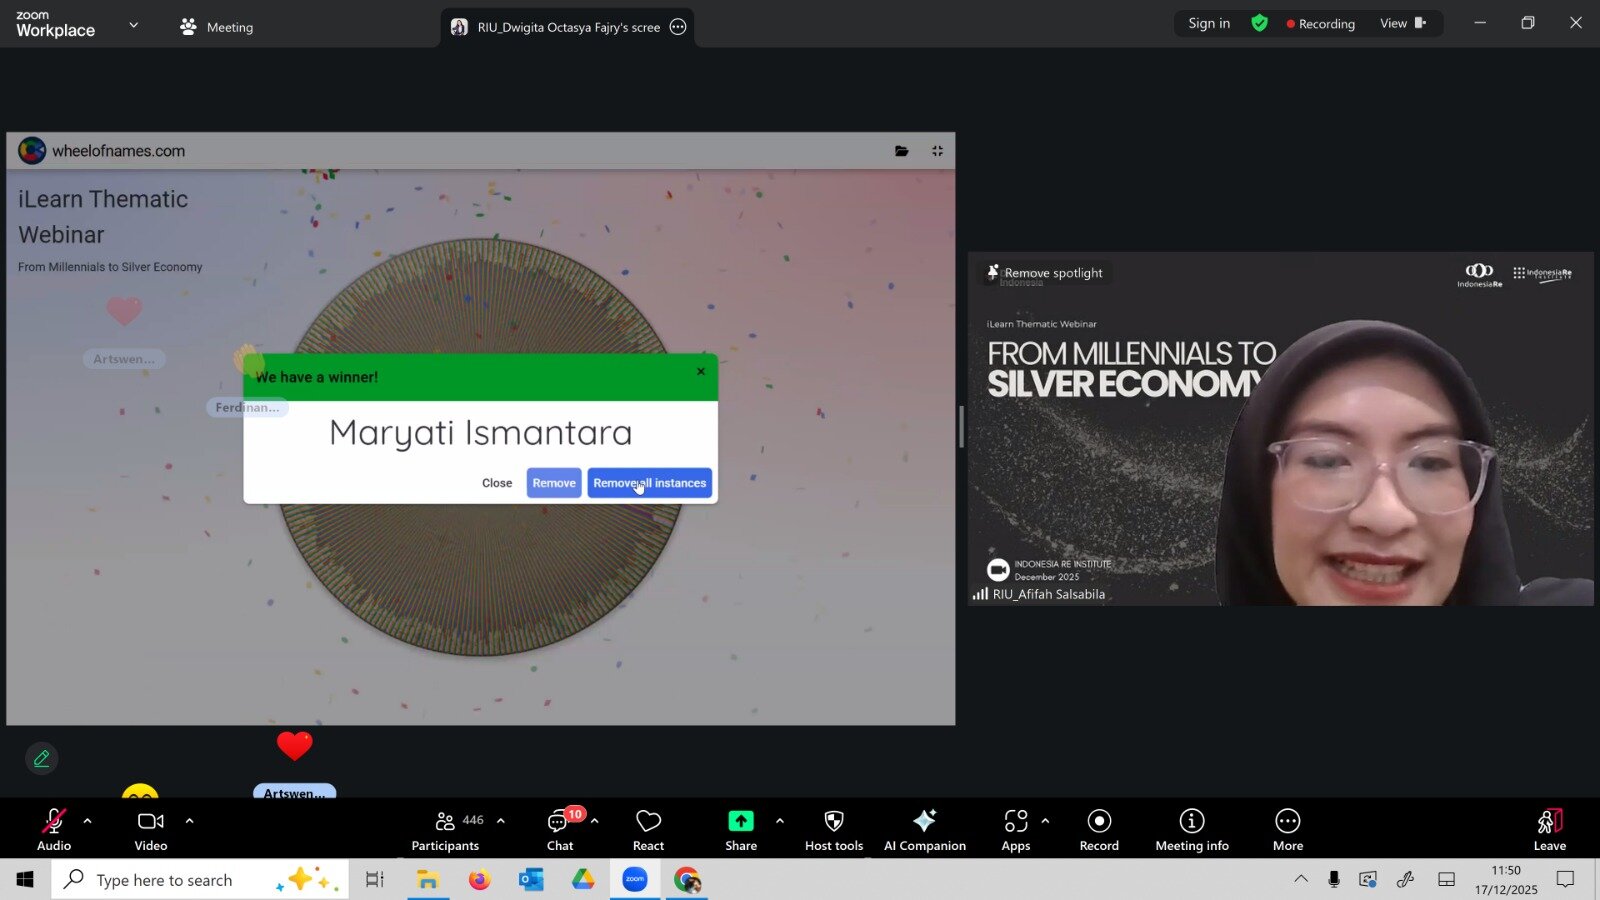Image resolution: width=1600 pixels, height=900 pixels.
Task: Open the View layout menu
Action: pos(1402,24)
